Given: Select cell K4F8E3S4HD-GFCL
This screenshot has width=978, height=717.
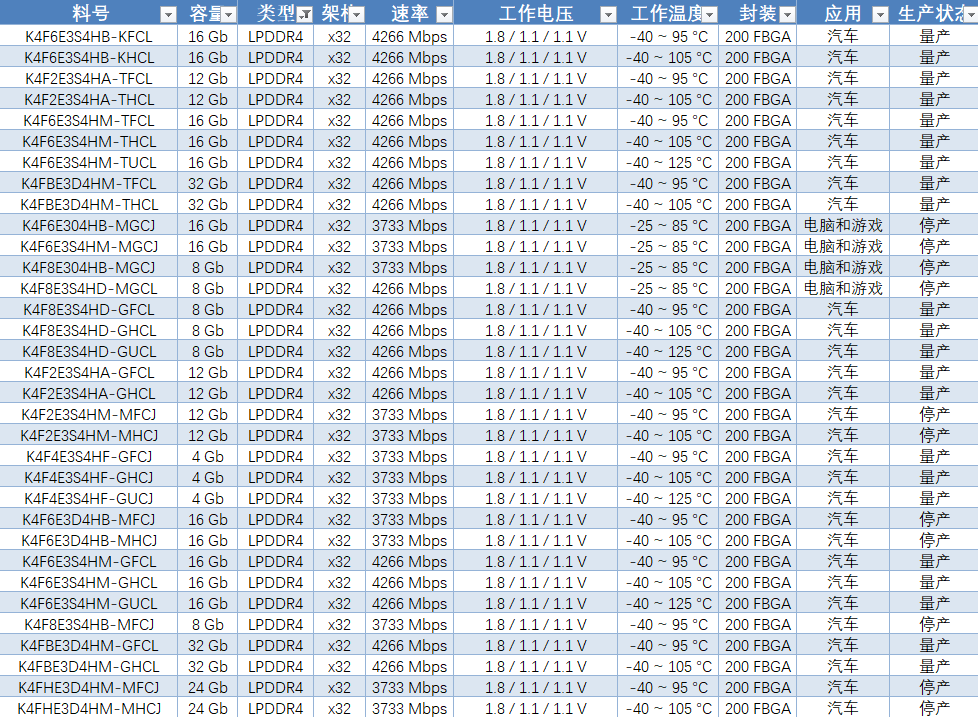Looking at the screenshot, I should pyautogui.click(x=89, y=310).
